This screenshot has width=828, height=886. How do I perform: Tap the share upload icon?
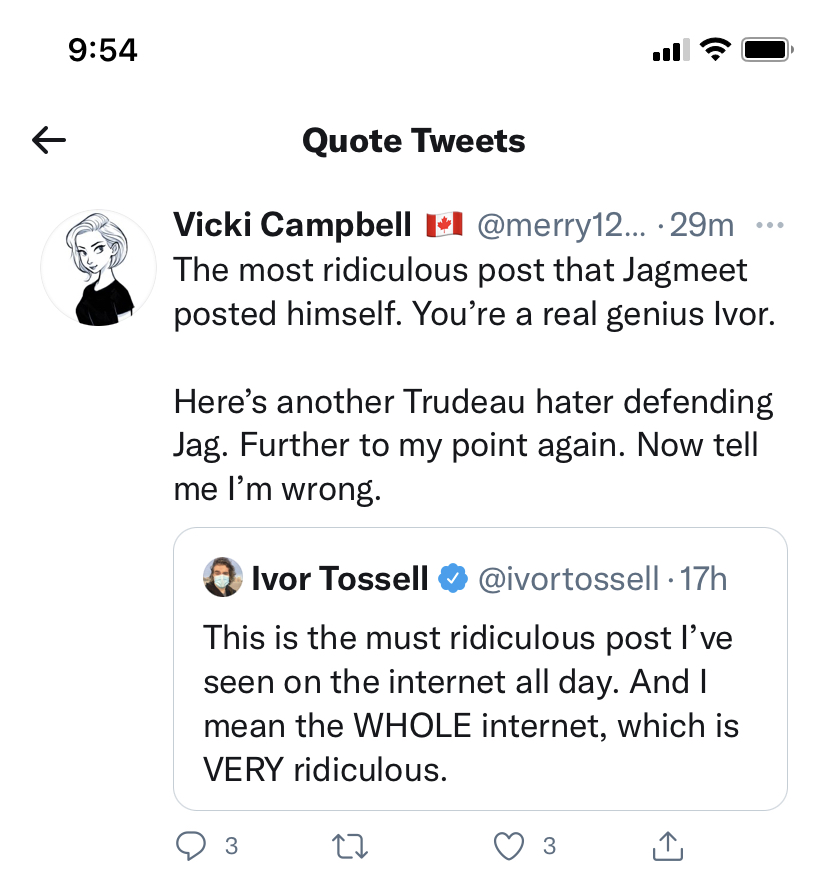point(669,846)
